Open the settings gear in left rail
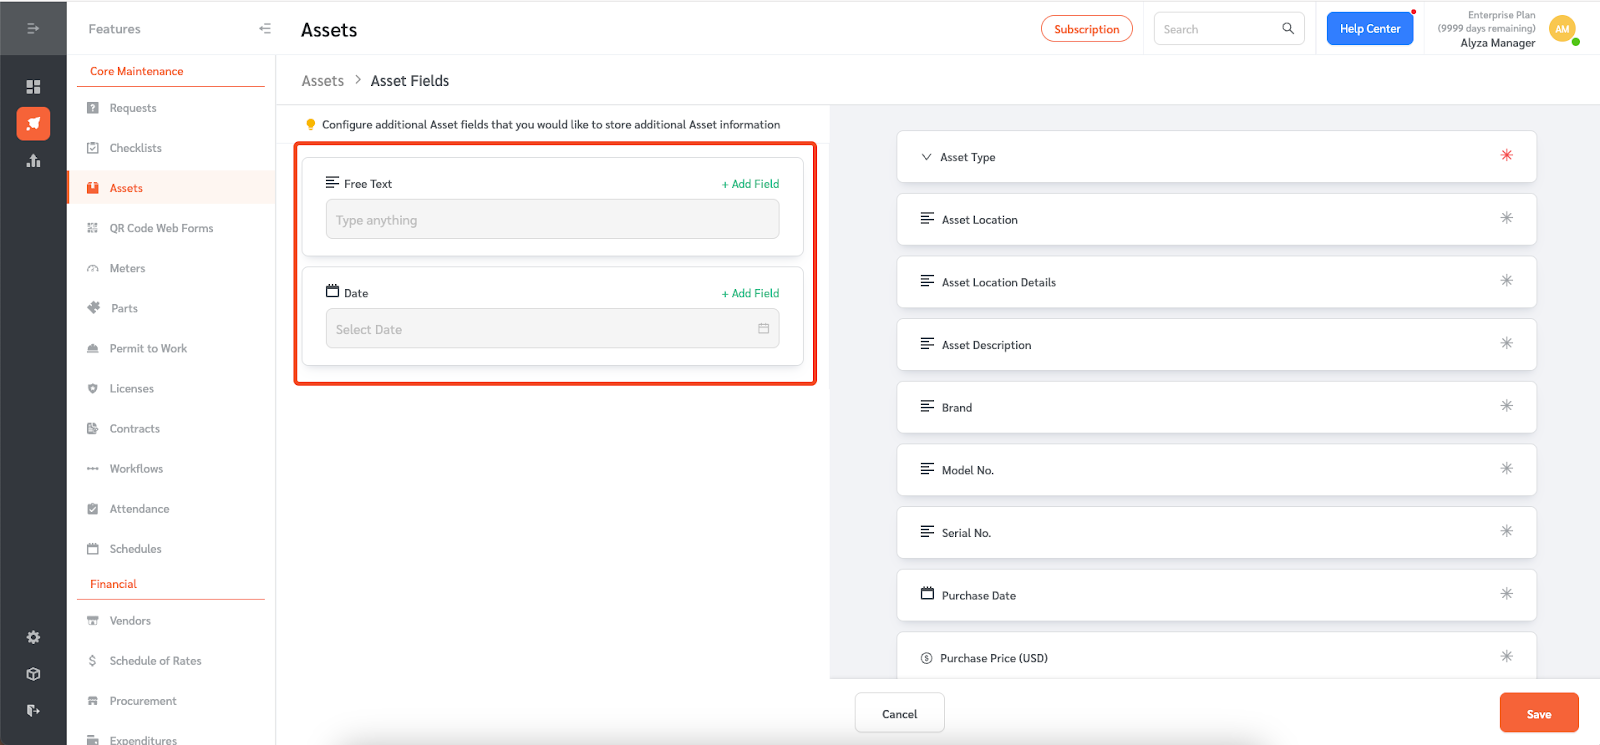The height and width of the screenshot is (745, 1600). click(33, 637)
